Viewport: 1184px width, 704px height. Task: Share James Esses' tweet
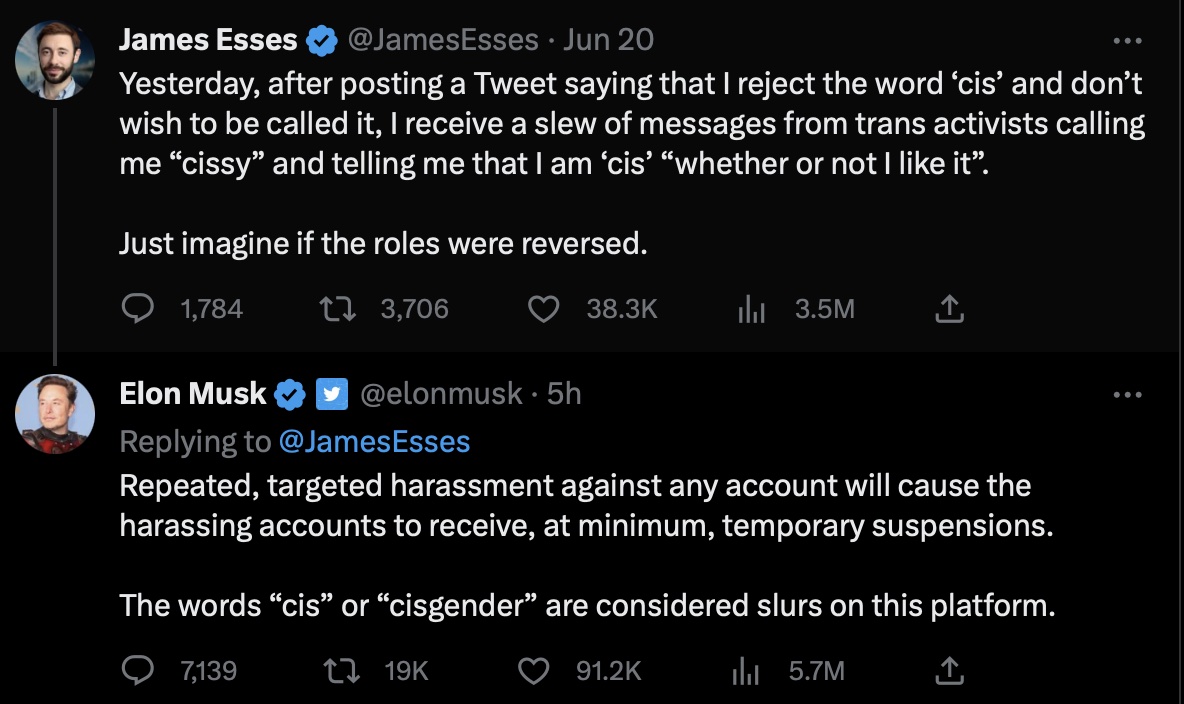(948, 309)
